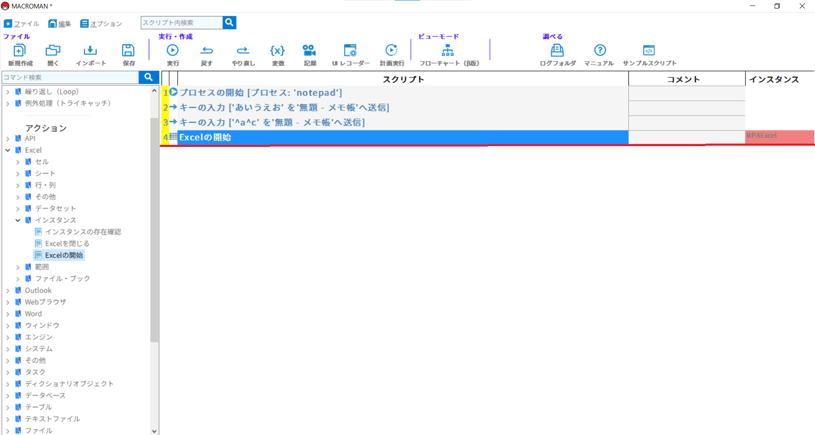Screen dimensions: 815x435
Task: Click the 戻す (Undo) icon
Action: point(207,50)
